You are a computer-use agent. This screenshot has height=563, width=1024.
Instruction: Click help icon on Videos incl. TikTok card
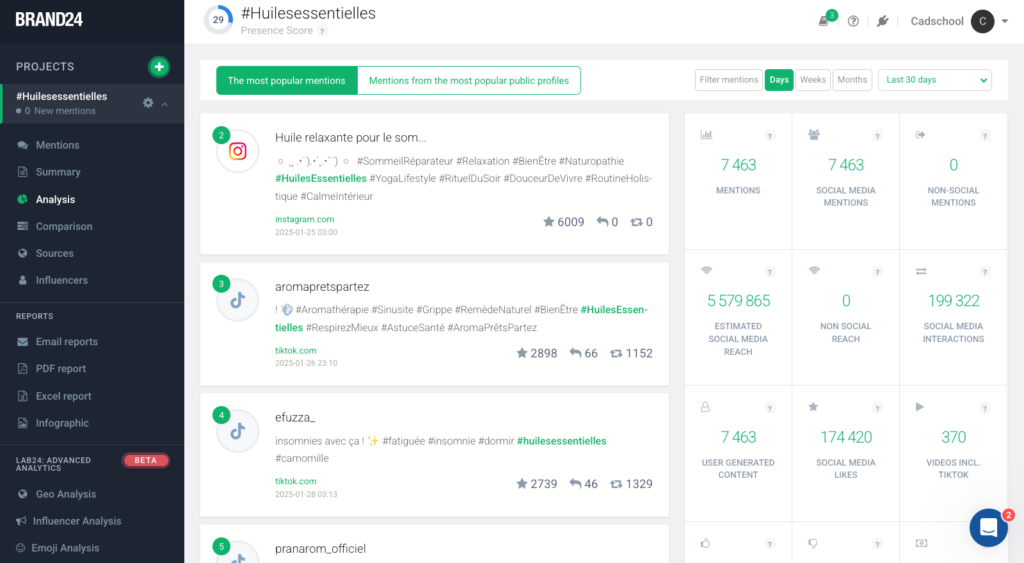pos(985,408)
